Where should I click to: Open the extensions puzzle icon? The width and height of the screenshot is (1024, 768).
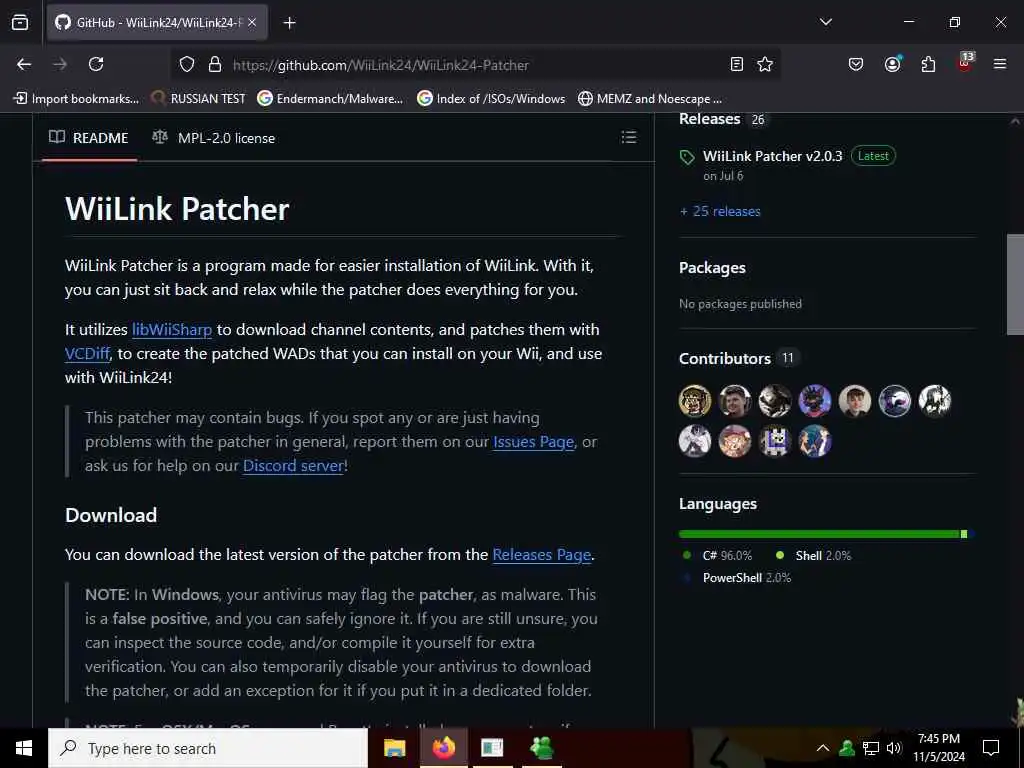[928, 64]
